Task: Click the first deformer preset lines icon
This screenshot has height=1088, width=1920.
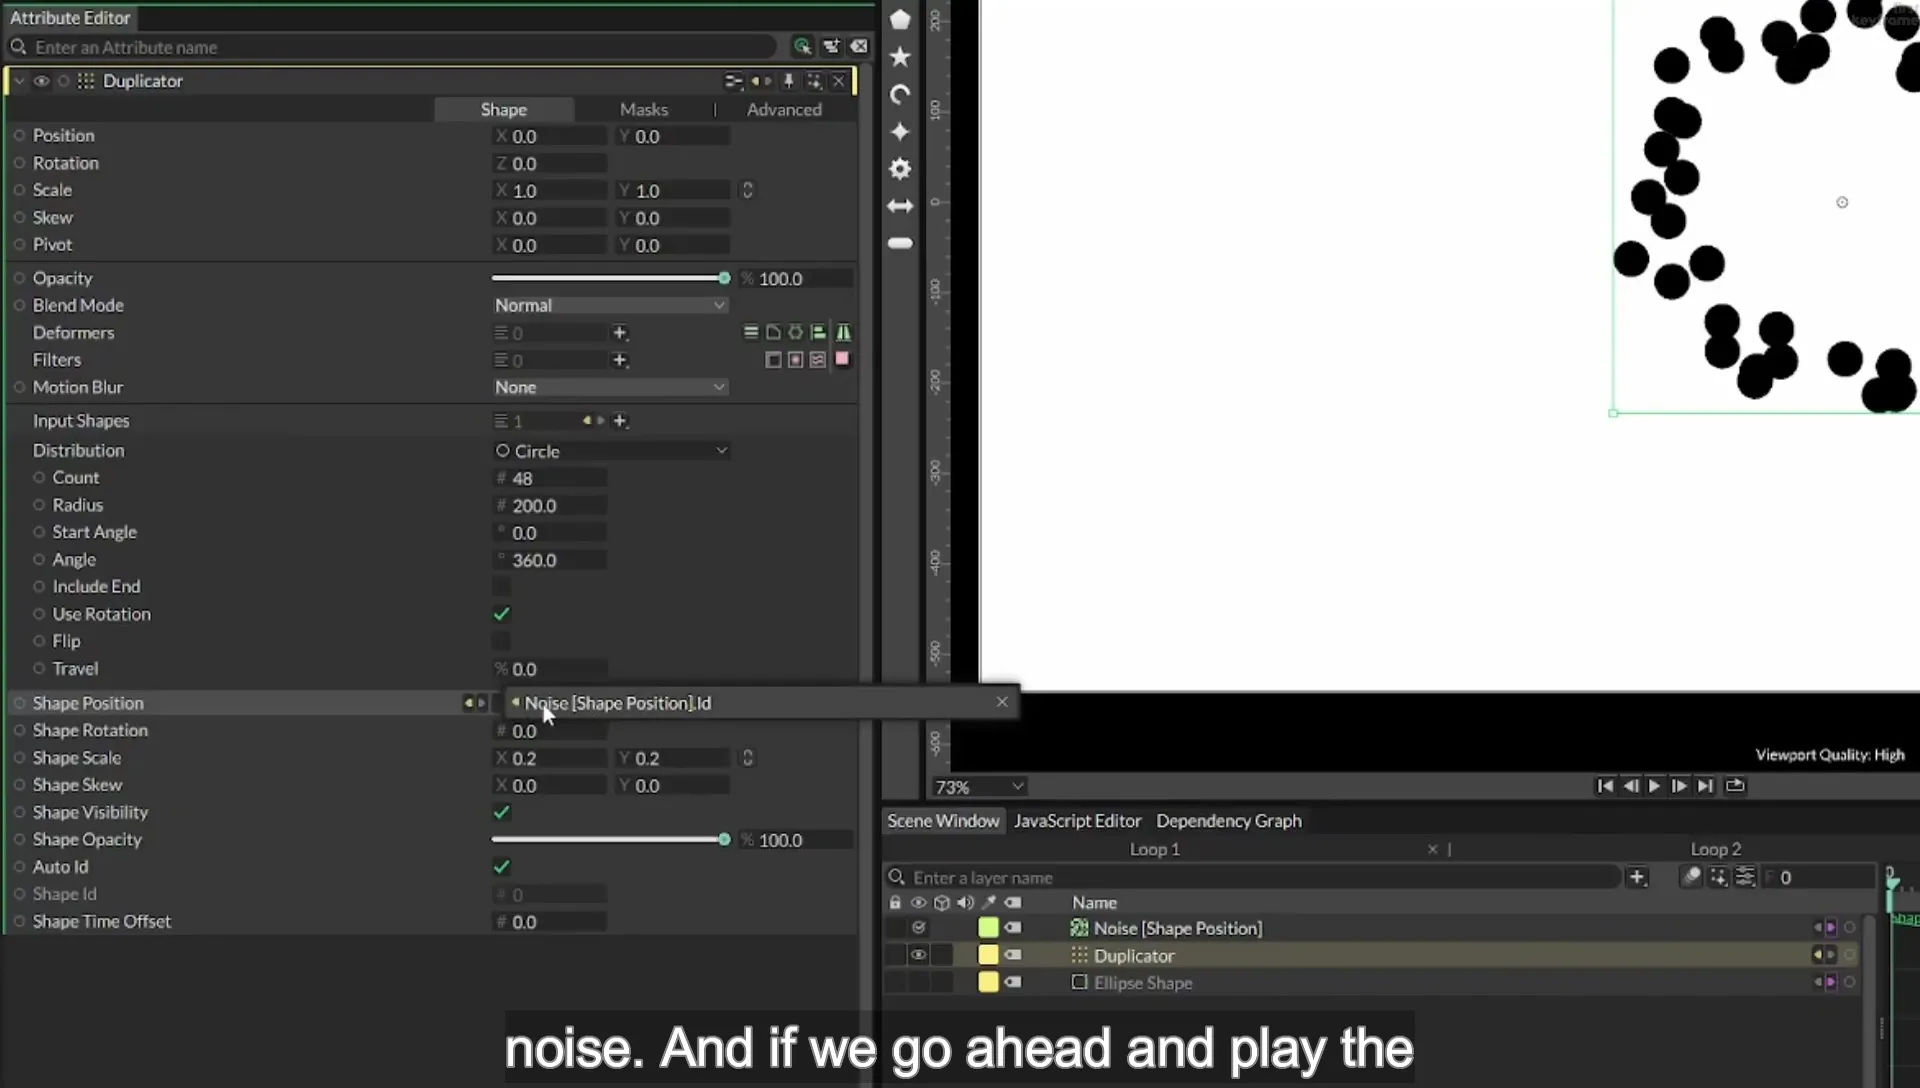Action: (x=750, y=332)
